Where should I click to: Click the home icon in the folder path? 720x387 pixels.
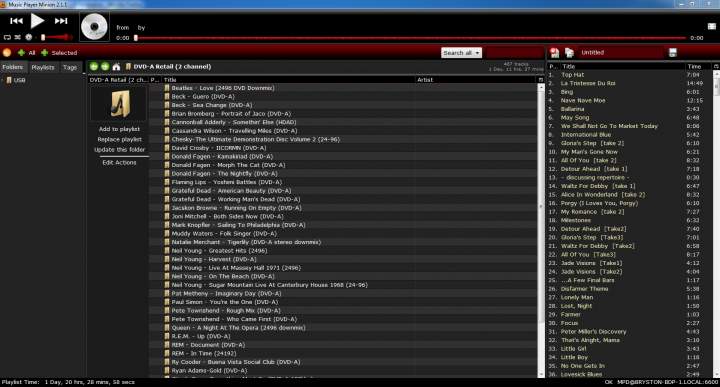coord(116,67)
